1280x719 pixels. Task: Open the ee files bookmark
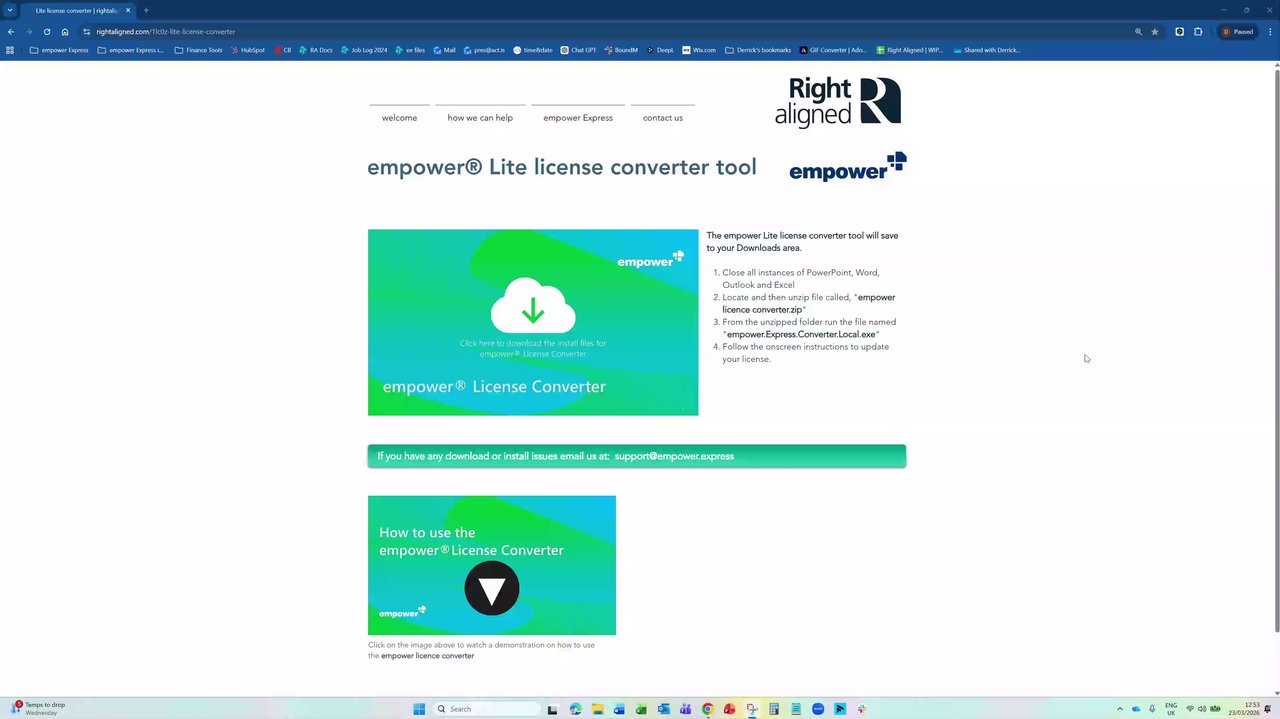(x=410, y=50)
